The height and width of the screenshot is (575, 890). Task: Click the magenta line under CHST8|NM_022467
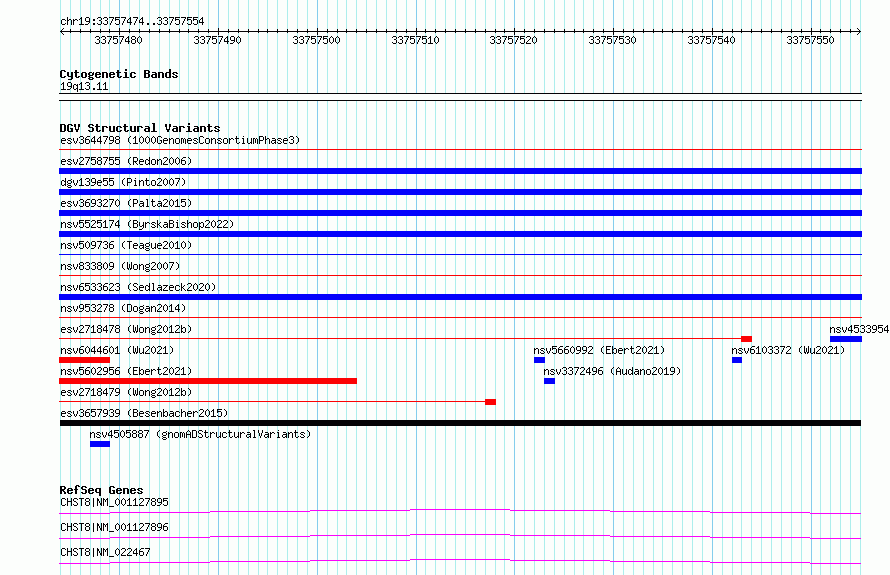point(460,561)
